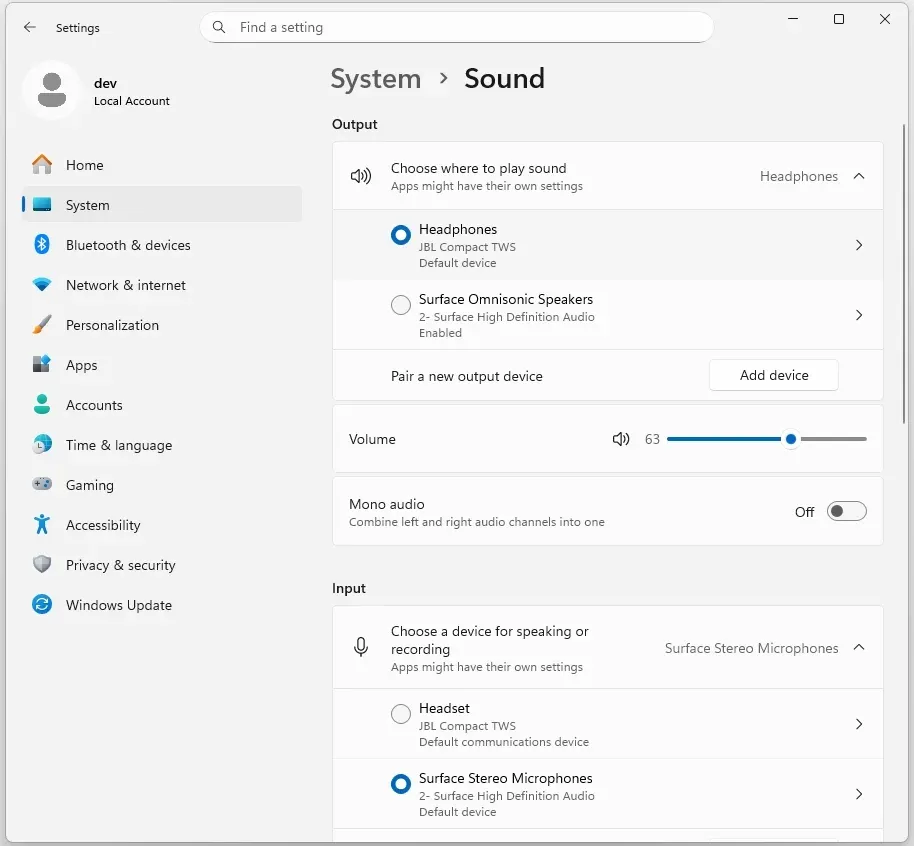The image size is (914, 846).
Task: Click the volume value 63
Action: click(652, 439)
